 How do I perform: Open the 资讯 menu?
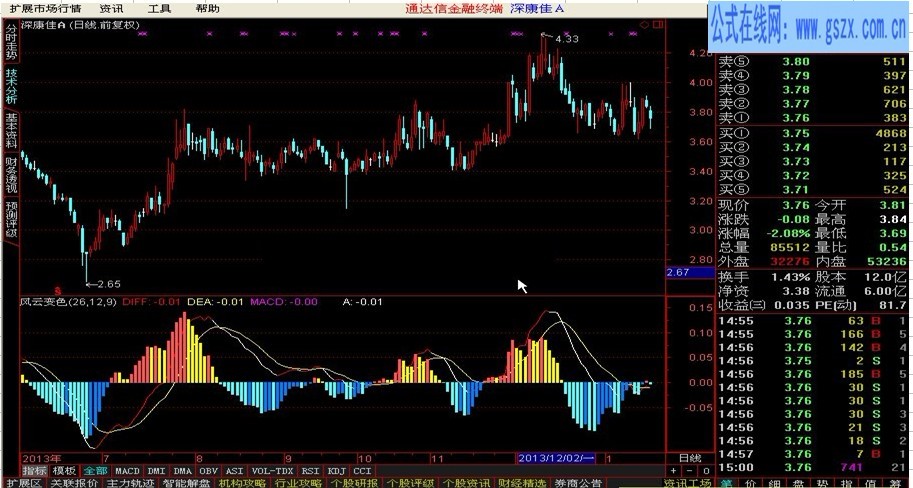(111, 9)
